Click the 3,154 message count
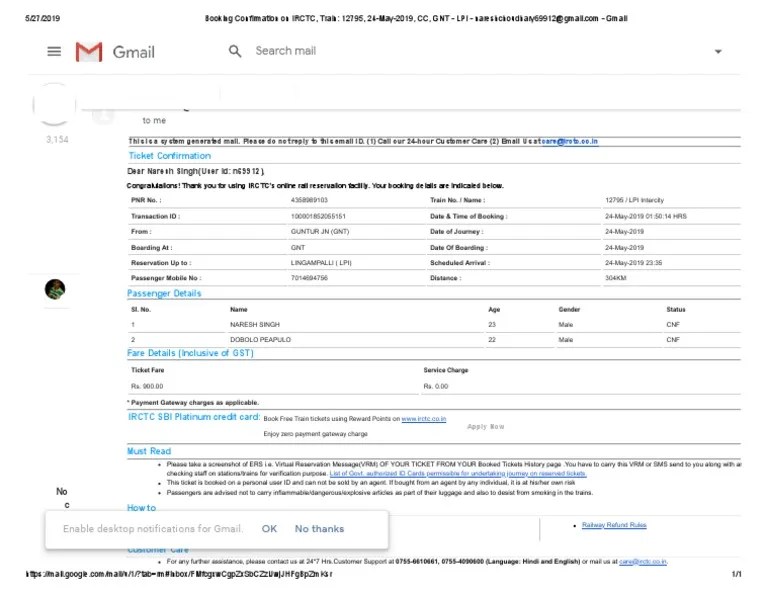Viewport: 768px width, 594px height. tap(57, 140)
